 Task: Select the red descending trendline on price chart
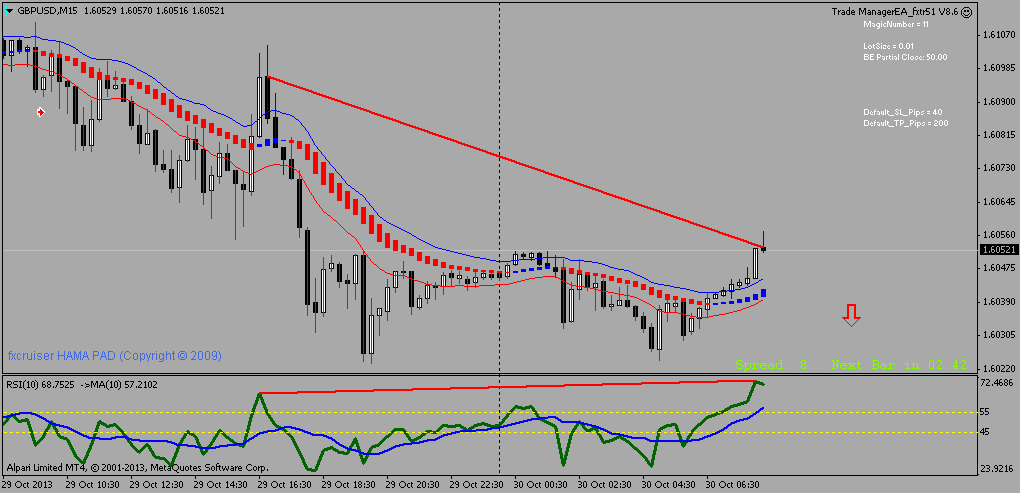pyautogui.click(x=514, y=163)
